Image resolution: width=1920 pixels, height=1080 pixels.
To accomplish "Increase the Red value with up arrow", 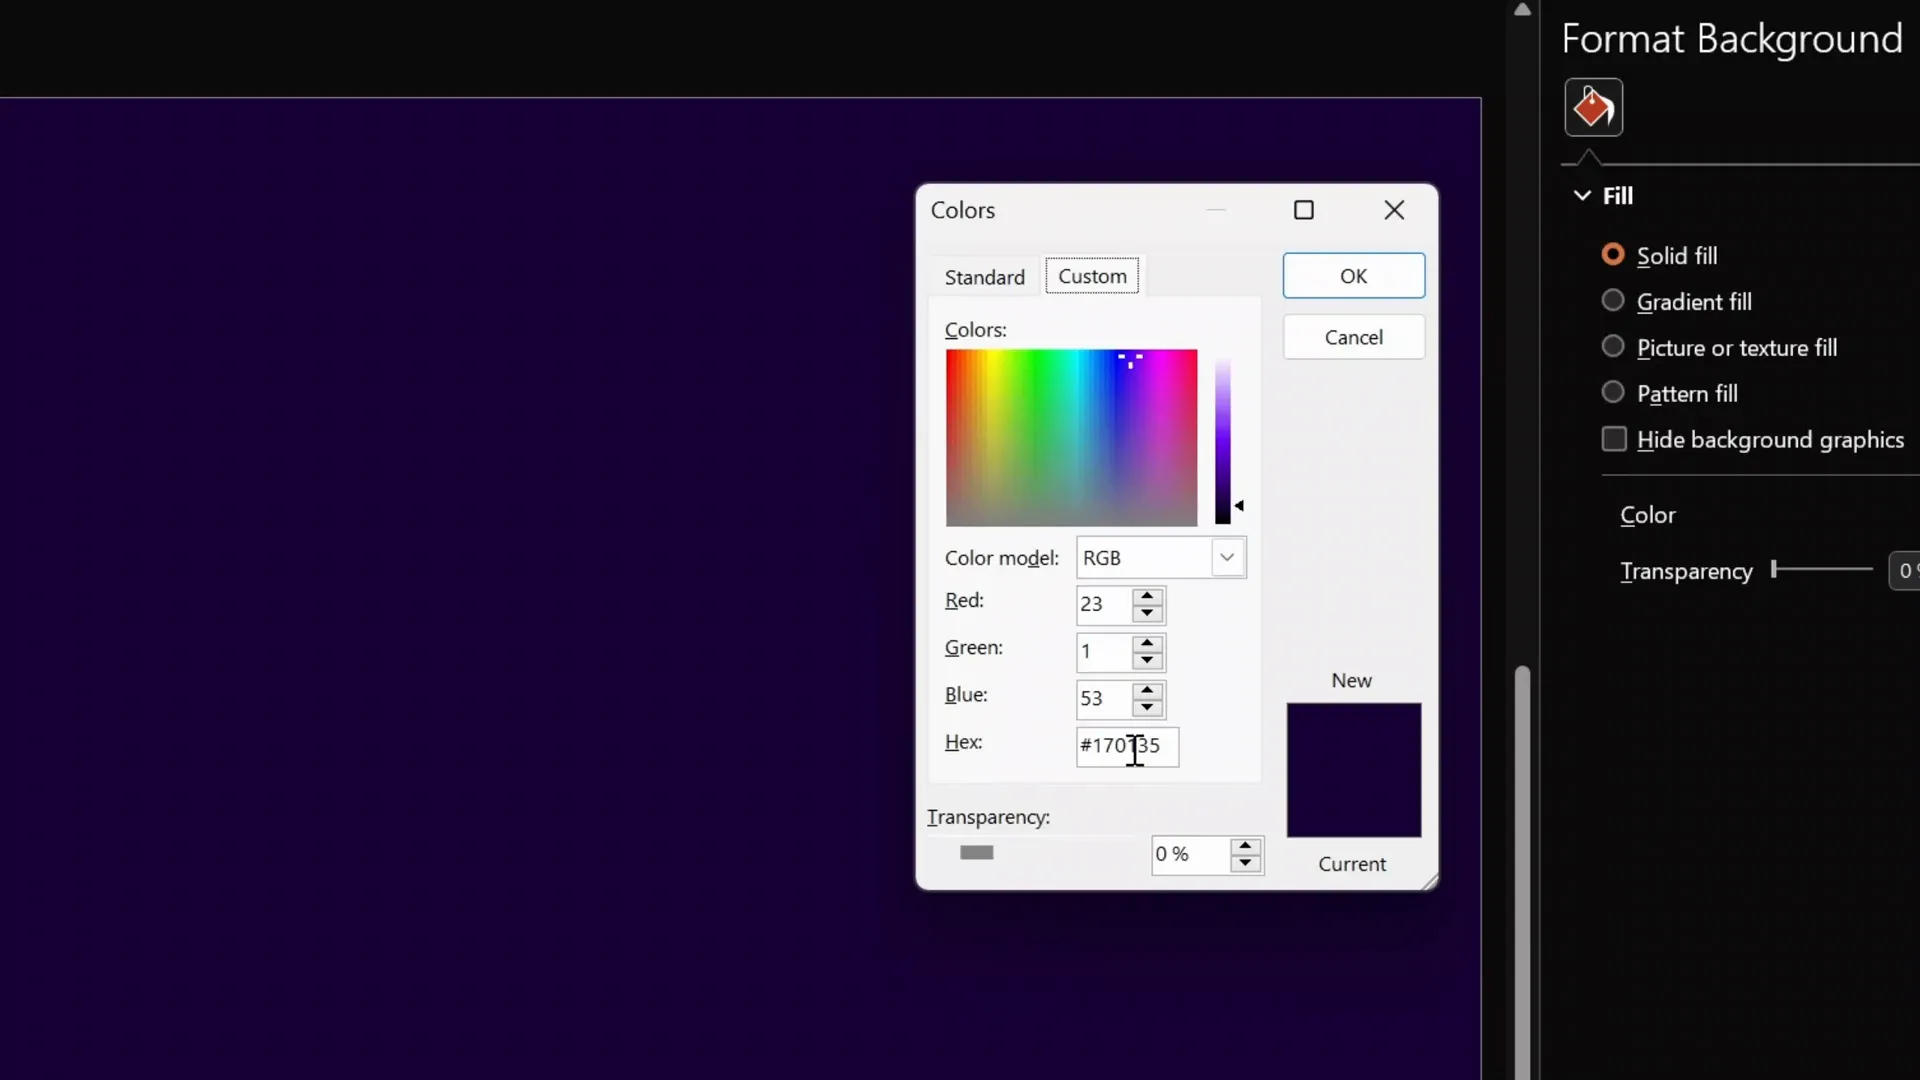I will [x=1147, y=596].
